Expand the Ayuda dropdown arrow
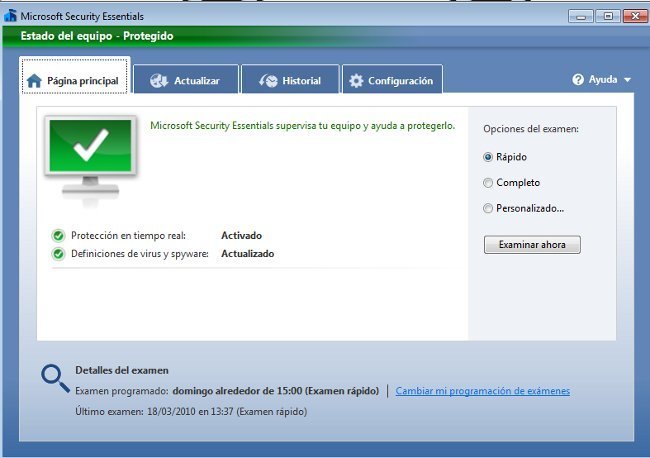 (x=627, y=80)
